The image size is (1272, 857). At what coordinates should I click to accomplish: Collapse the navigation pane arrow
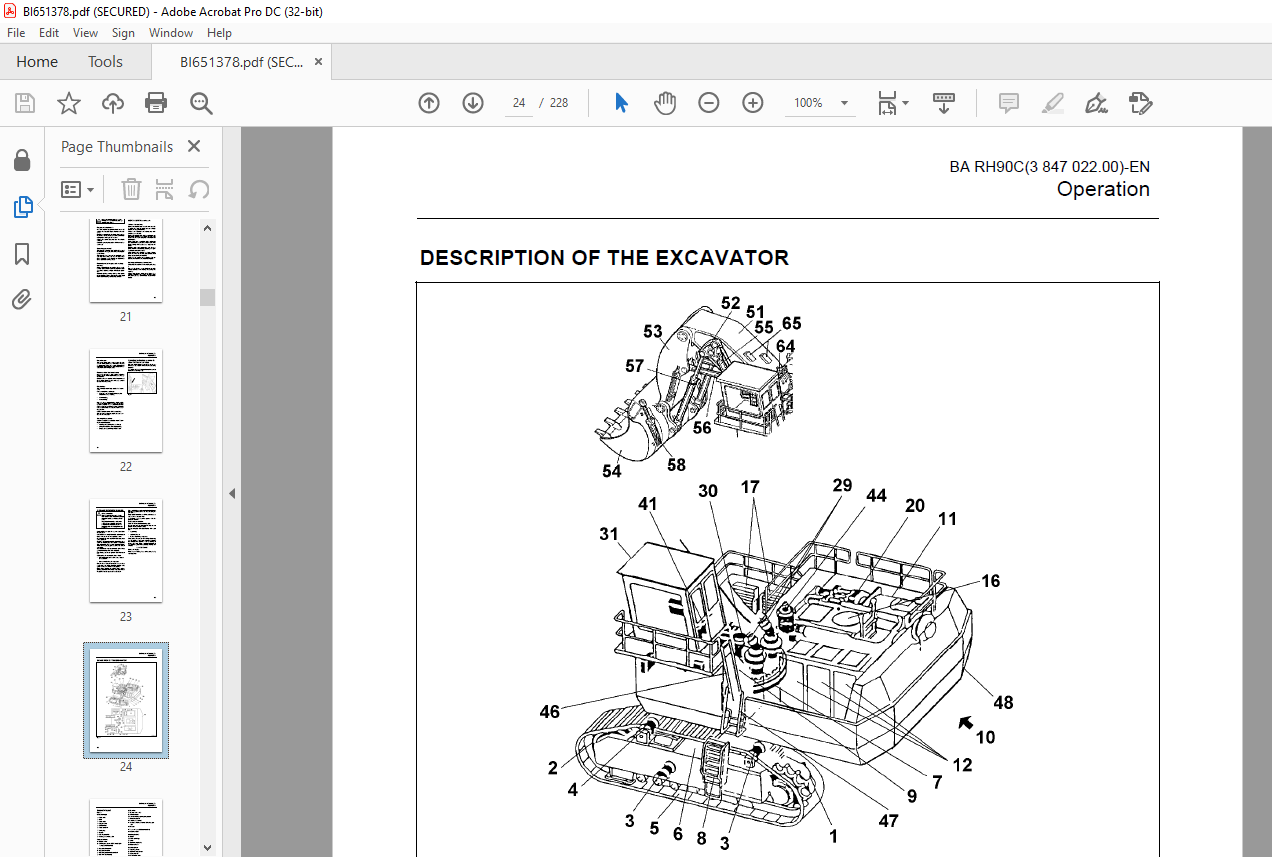point(232,493)
